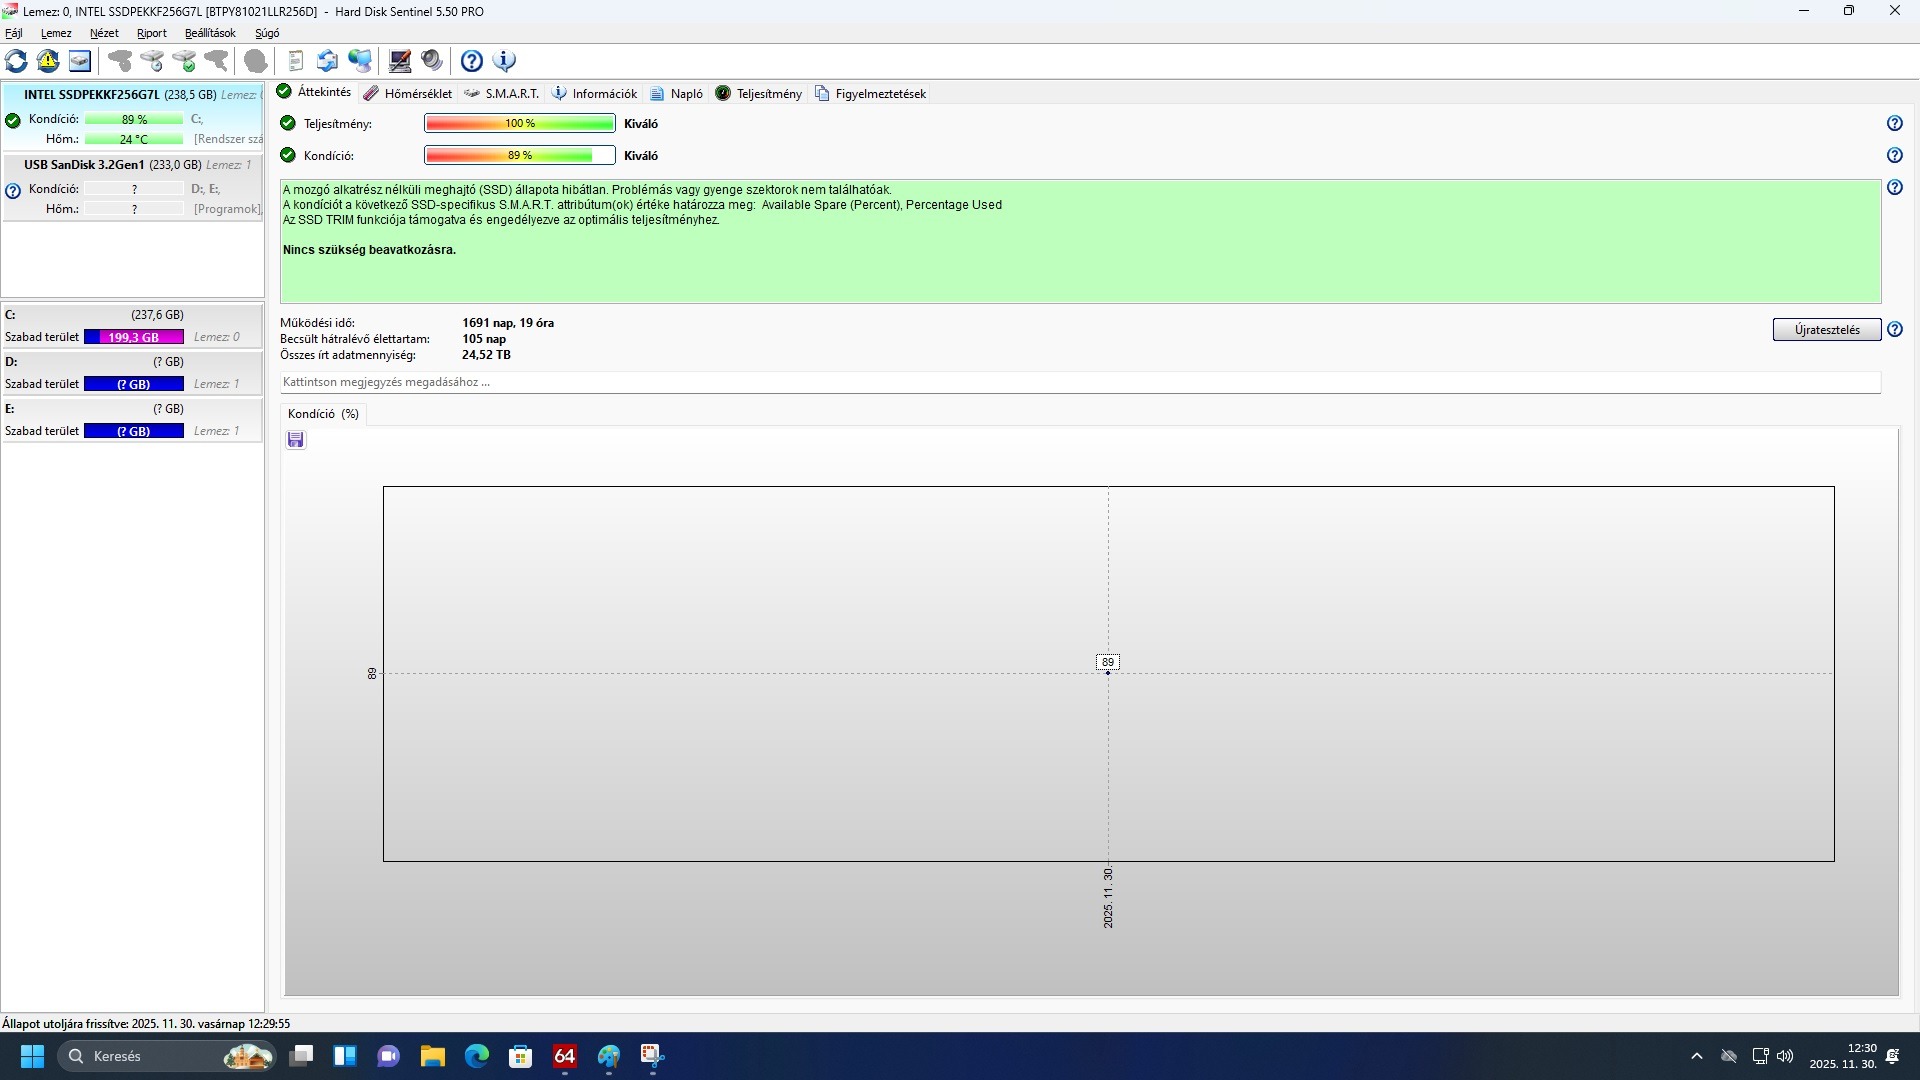Open the globe and monitor network icon
Screen dimensions: 1920x1080
click(x=360, y=61)
